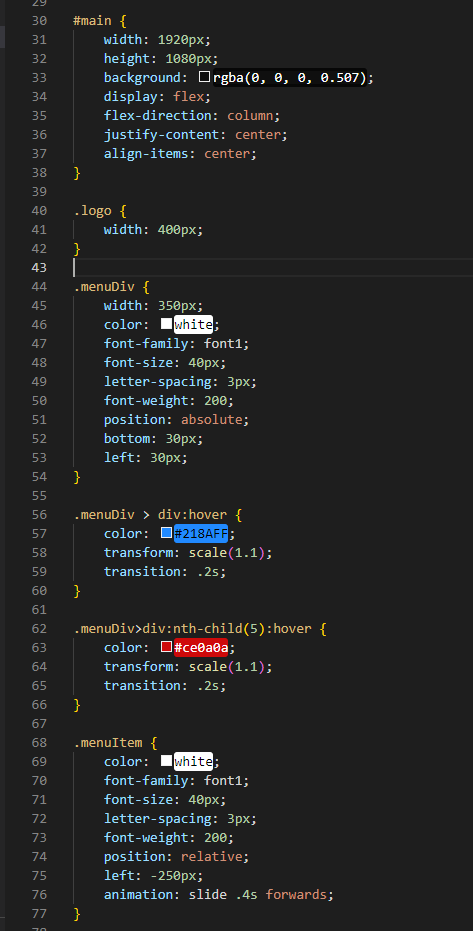Click the font-family property on line 47
The image size is (473, 931).
[x=146, y=344]
